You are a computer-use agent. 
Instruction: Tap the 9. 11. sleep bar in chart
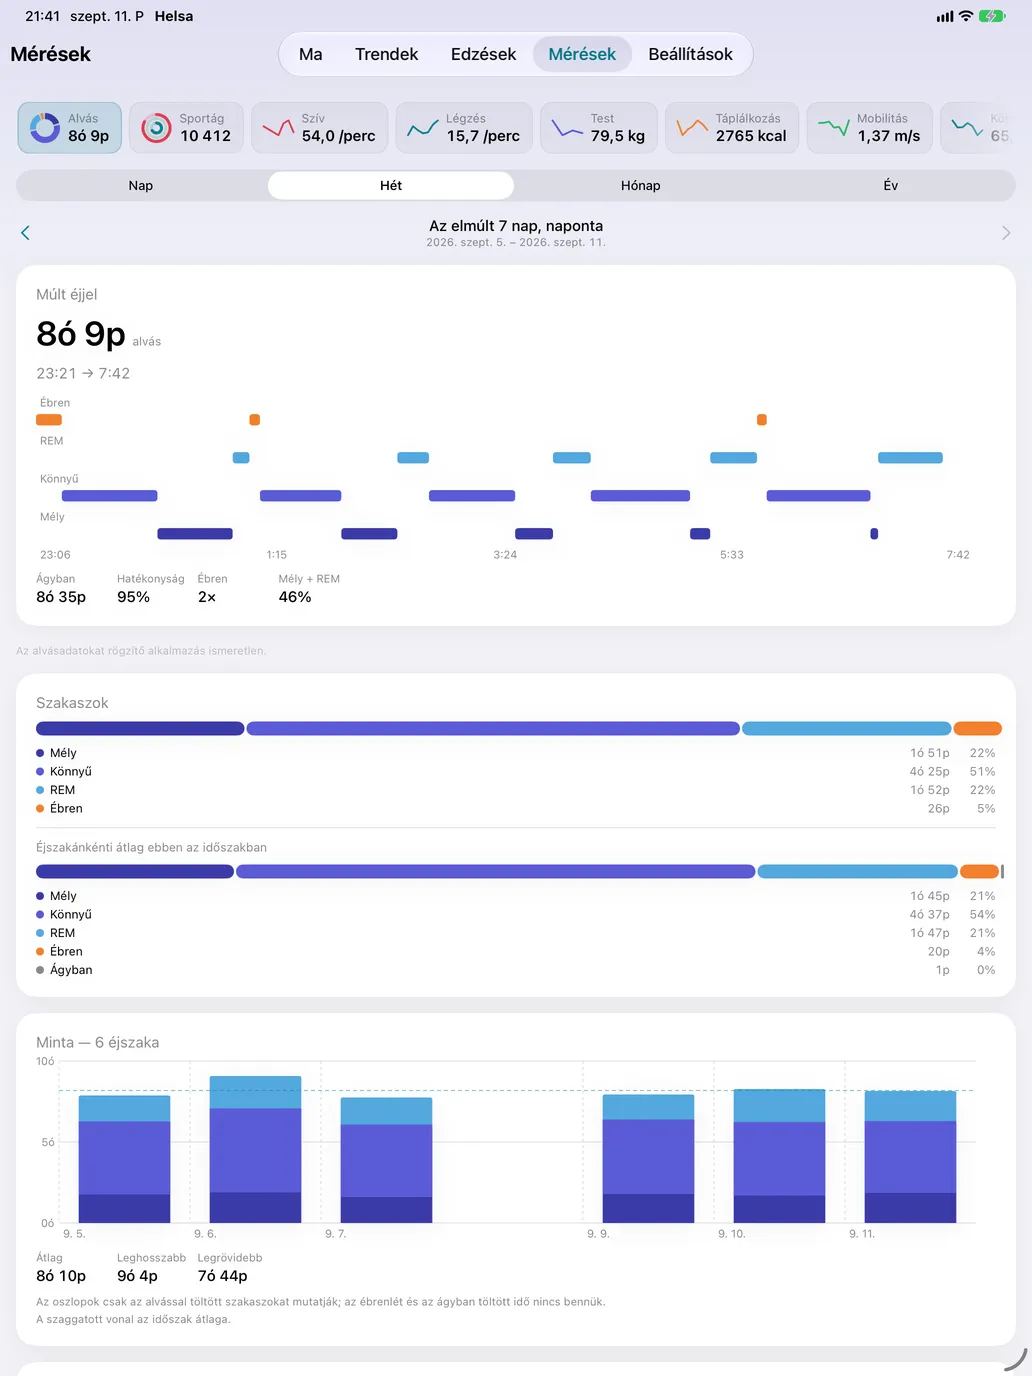pyautogui.click(x=910, y=1156)
